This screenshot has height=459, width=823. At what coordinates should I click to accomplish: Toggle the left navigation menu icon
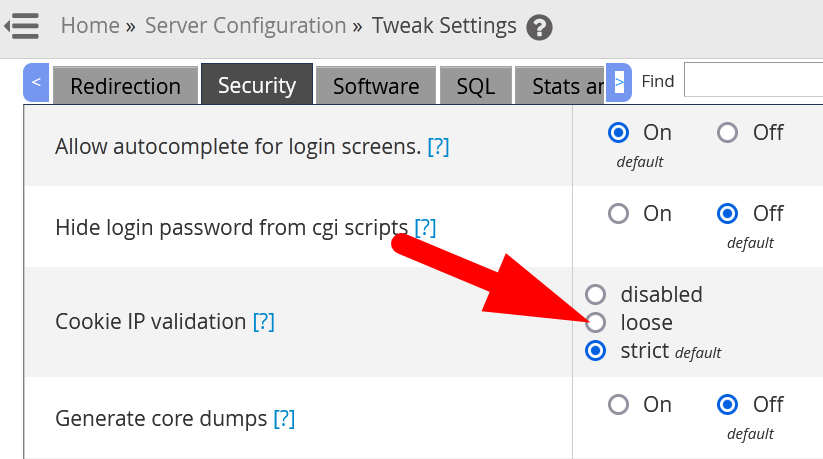(22, 25)
